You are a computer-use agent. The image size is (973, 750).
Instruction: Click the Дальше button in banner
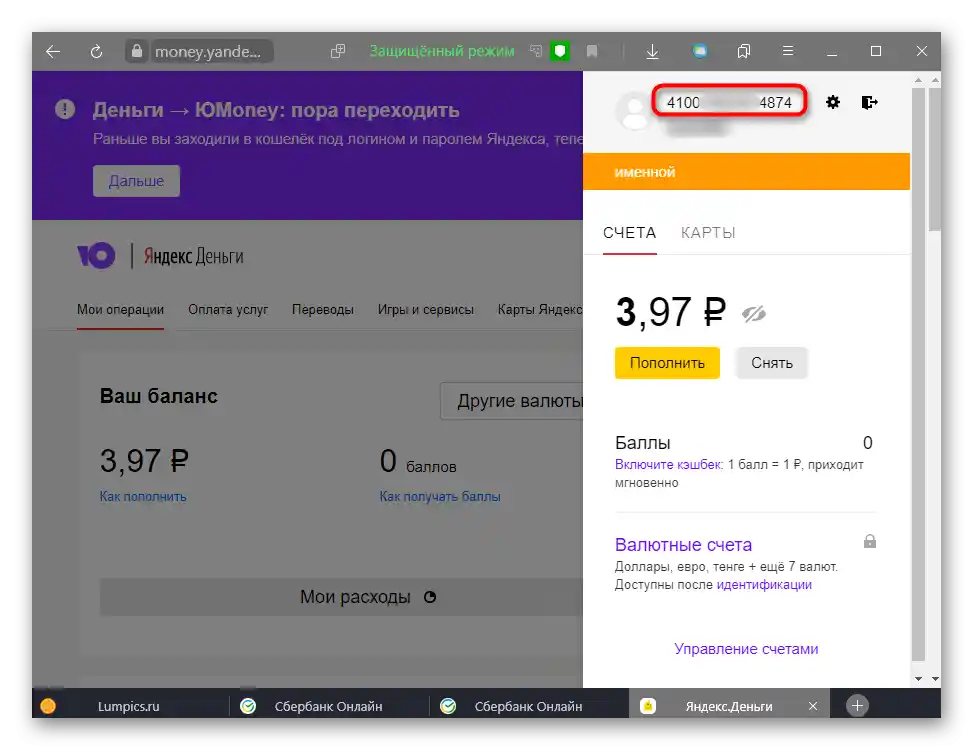click(137, 181)
